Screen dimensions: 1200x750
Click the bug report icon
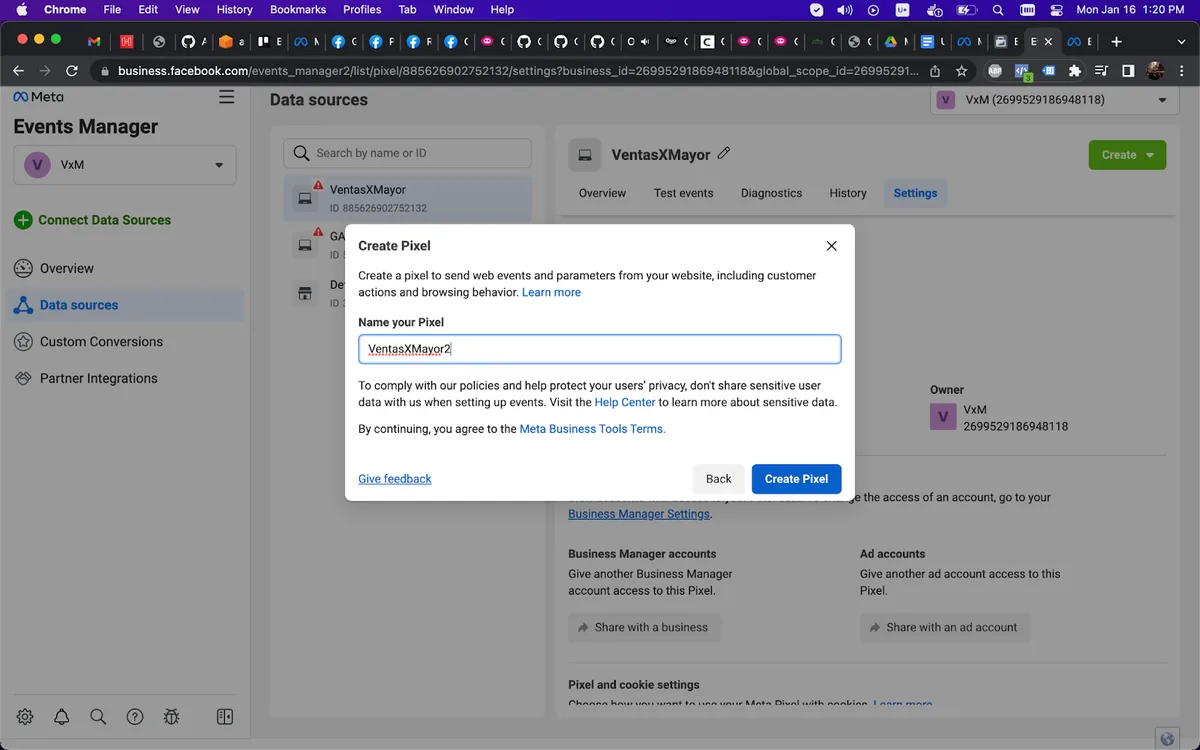click(x=171, y=716)
